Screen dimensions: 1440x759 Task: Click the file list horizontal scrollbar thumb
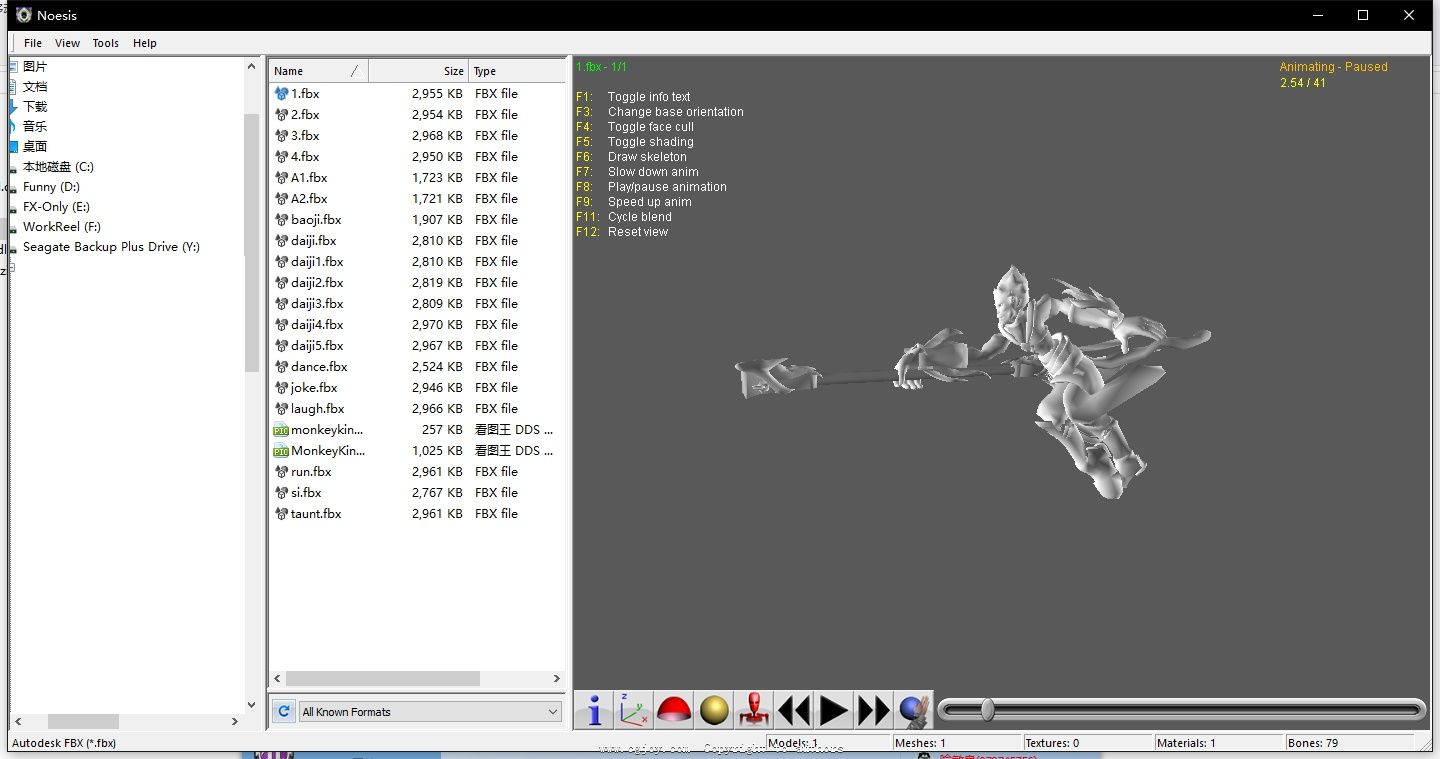tap(382, 678)
